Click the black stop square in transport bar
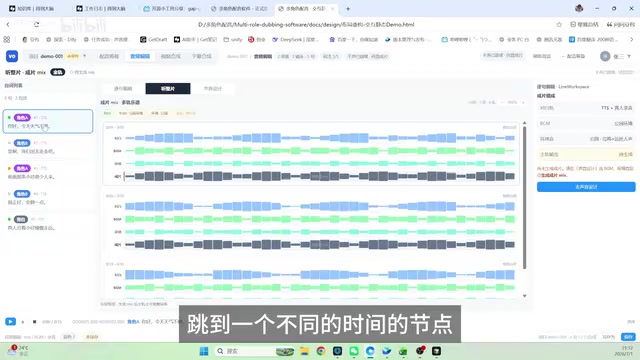This screenshot has height=360, width=640. [x=34, y=322]
